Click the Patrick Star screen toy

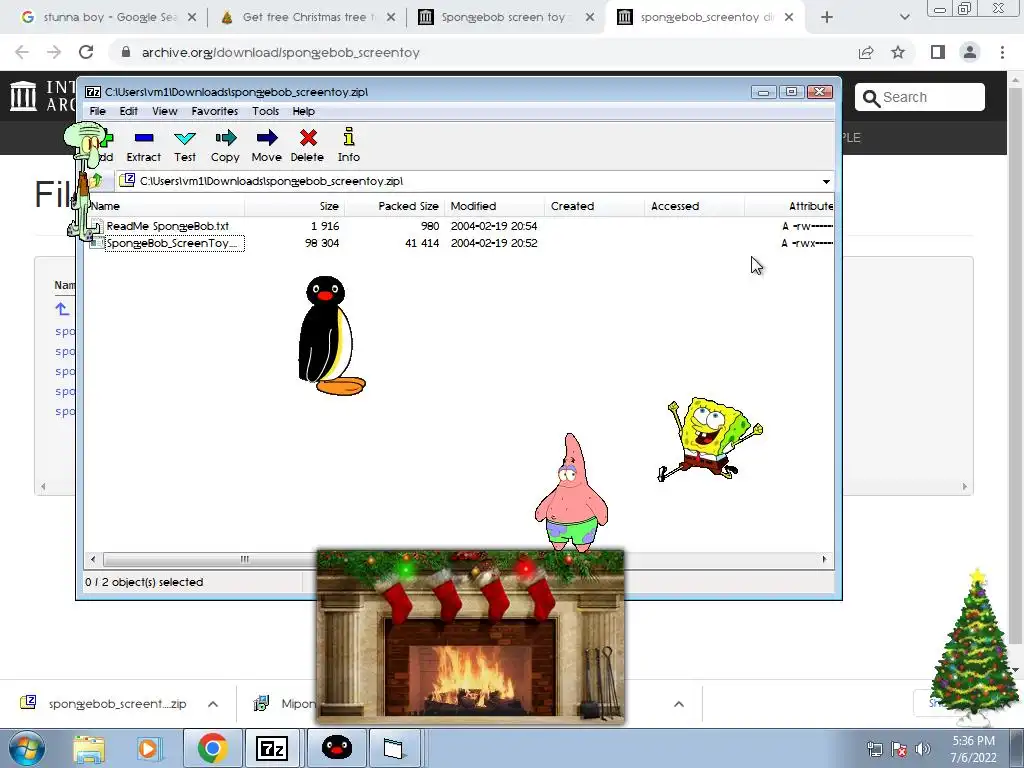pyautogui.click(x=571, y=493)
